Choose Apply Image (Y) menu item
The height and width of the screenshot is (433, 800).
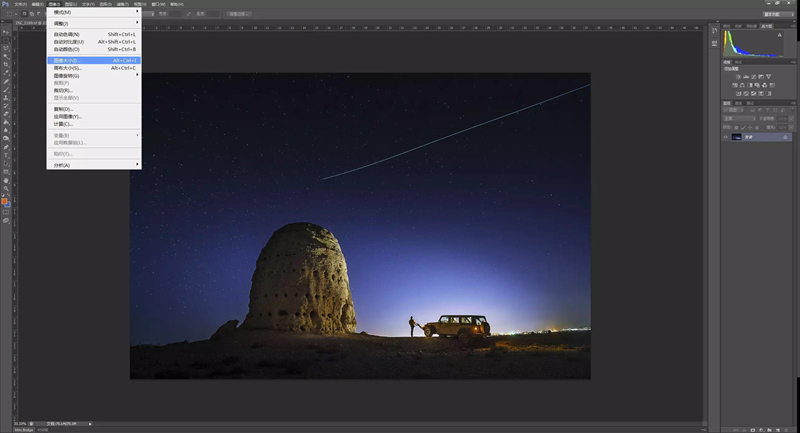click(94, 116)
